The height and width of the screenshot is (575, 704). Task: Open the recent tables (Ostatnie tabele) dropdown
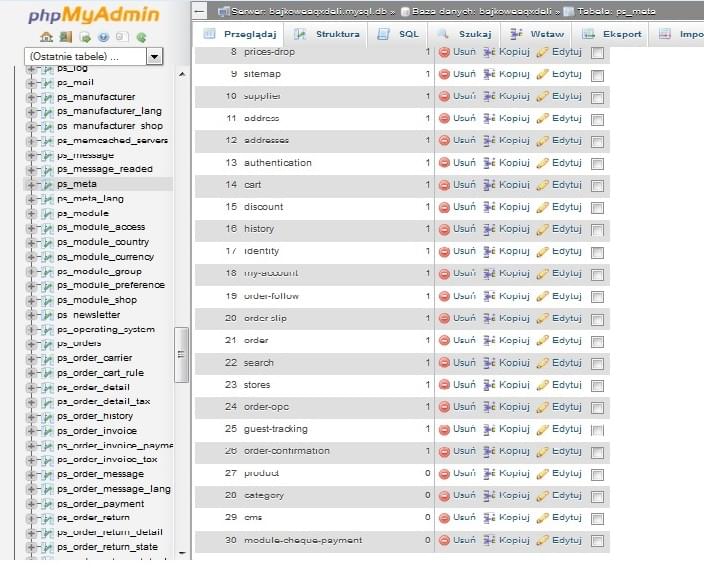pos(154,57)
